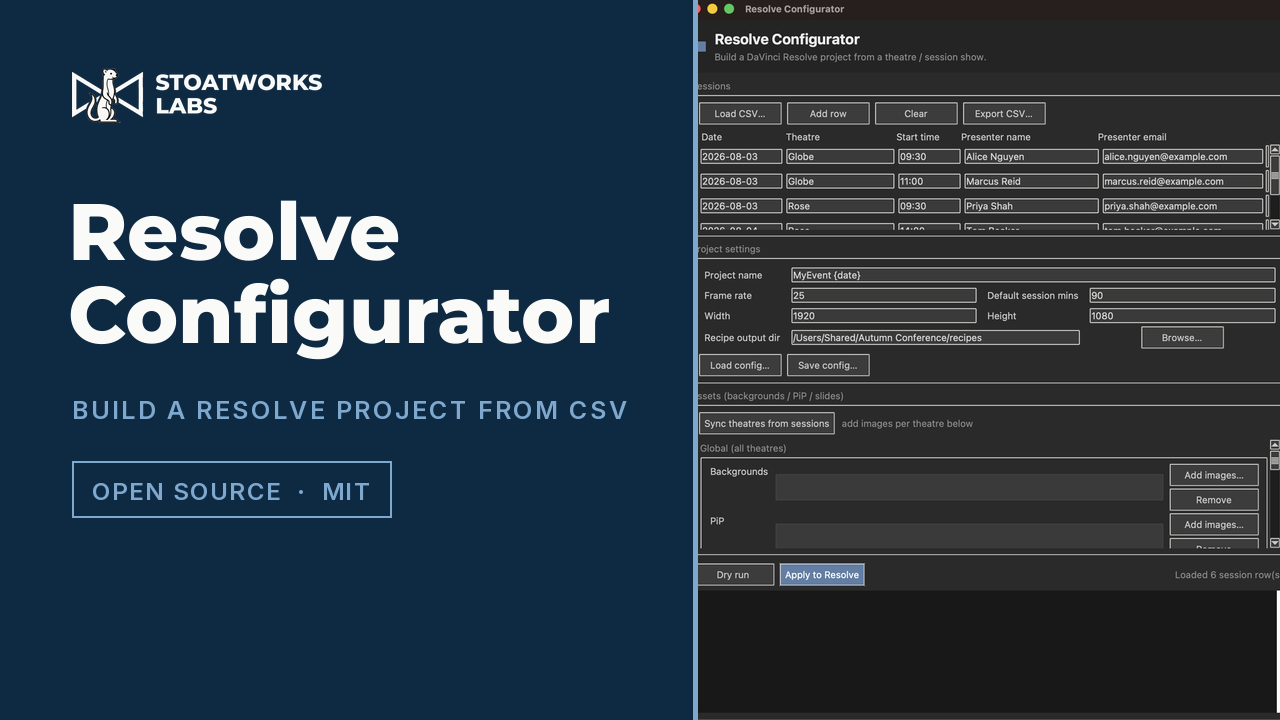Click alice.nguyen@example.com email field
Viewport: 1280px width, 720px height.
1182,157
